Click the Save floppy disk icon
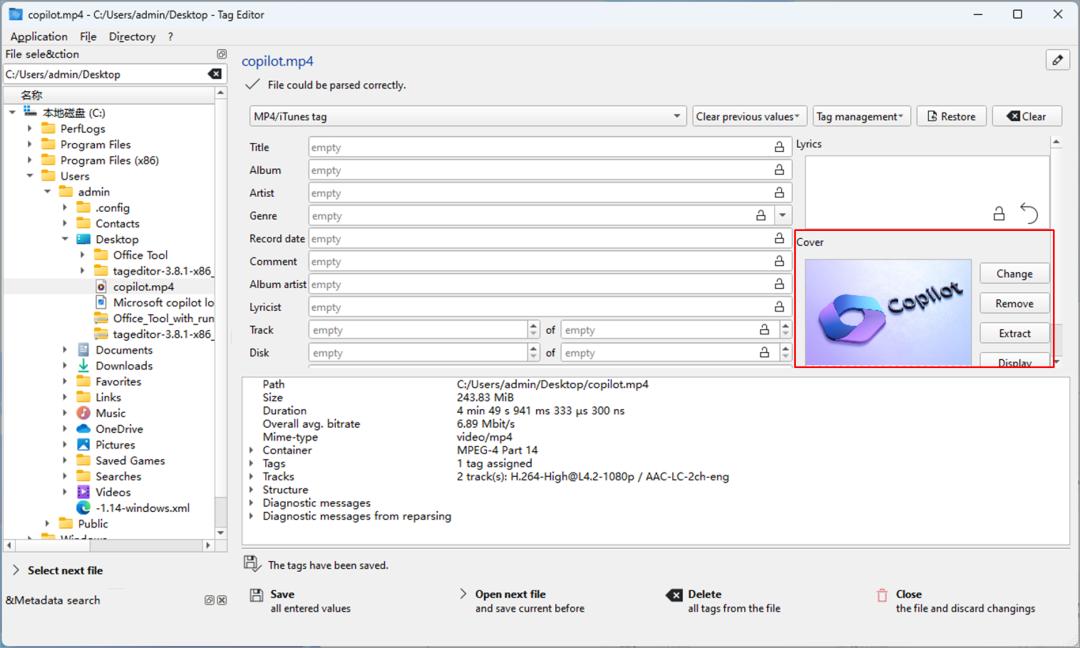 (x=256, y=595)
